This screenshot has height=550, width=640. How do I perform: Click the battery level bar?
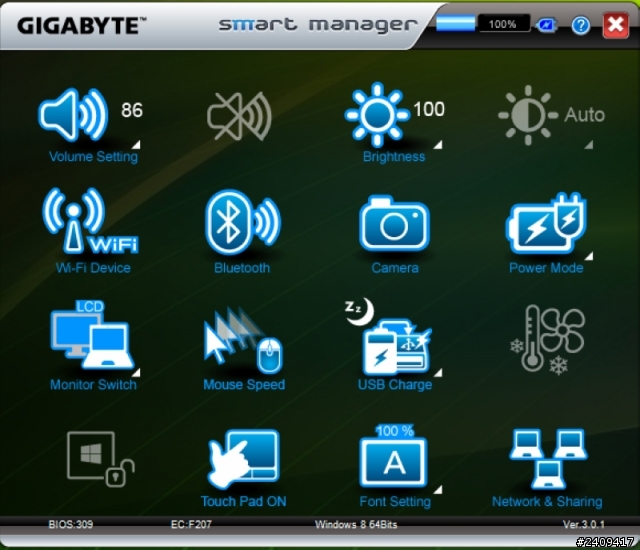pos(456,23)
